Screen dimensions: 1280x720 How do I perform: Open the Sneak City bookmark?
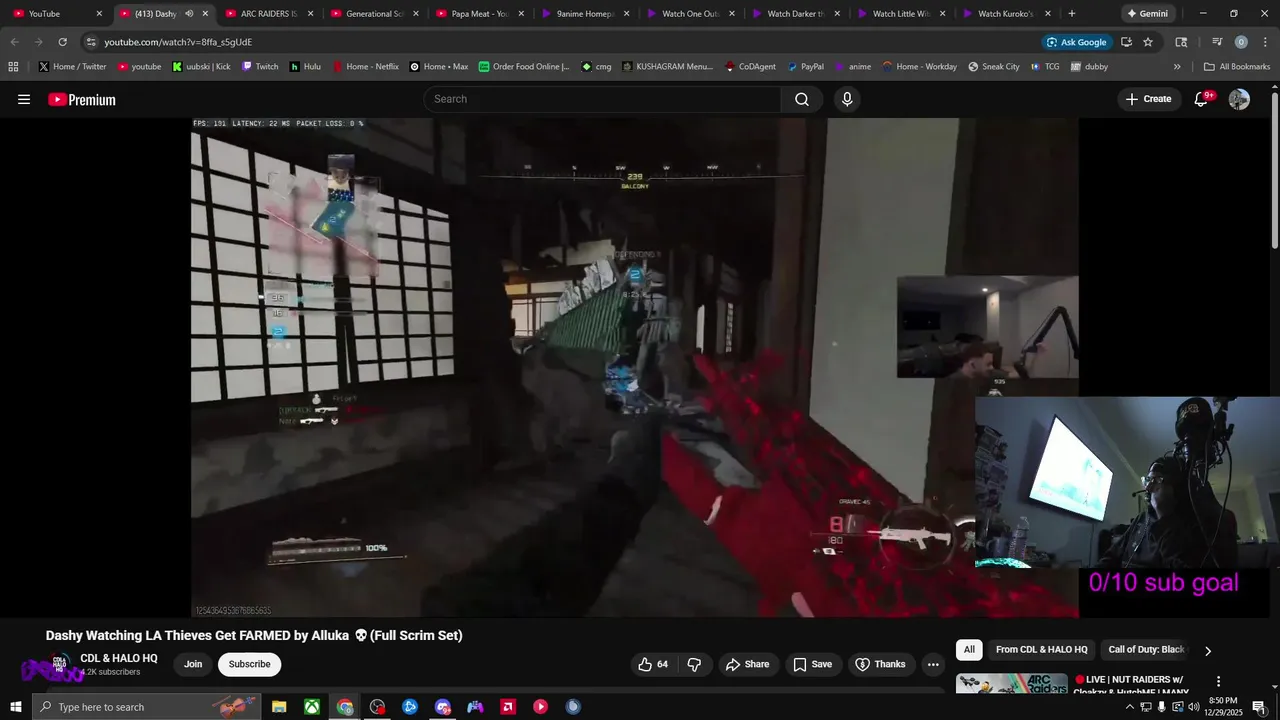[x=994, y=67]
